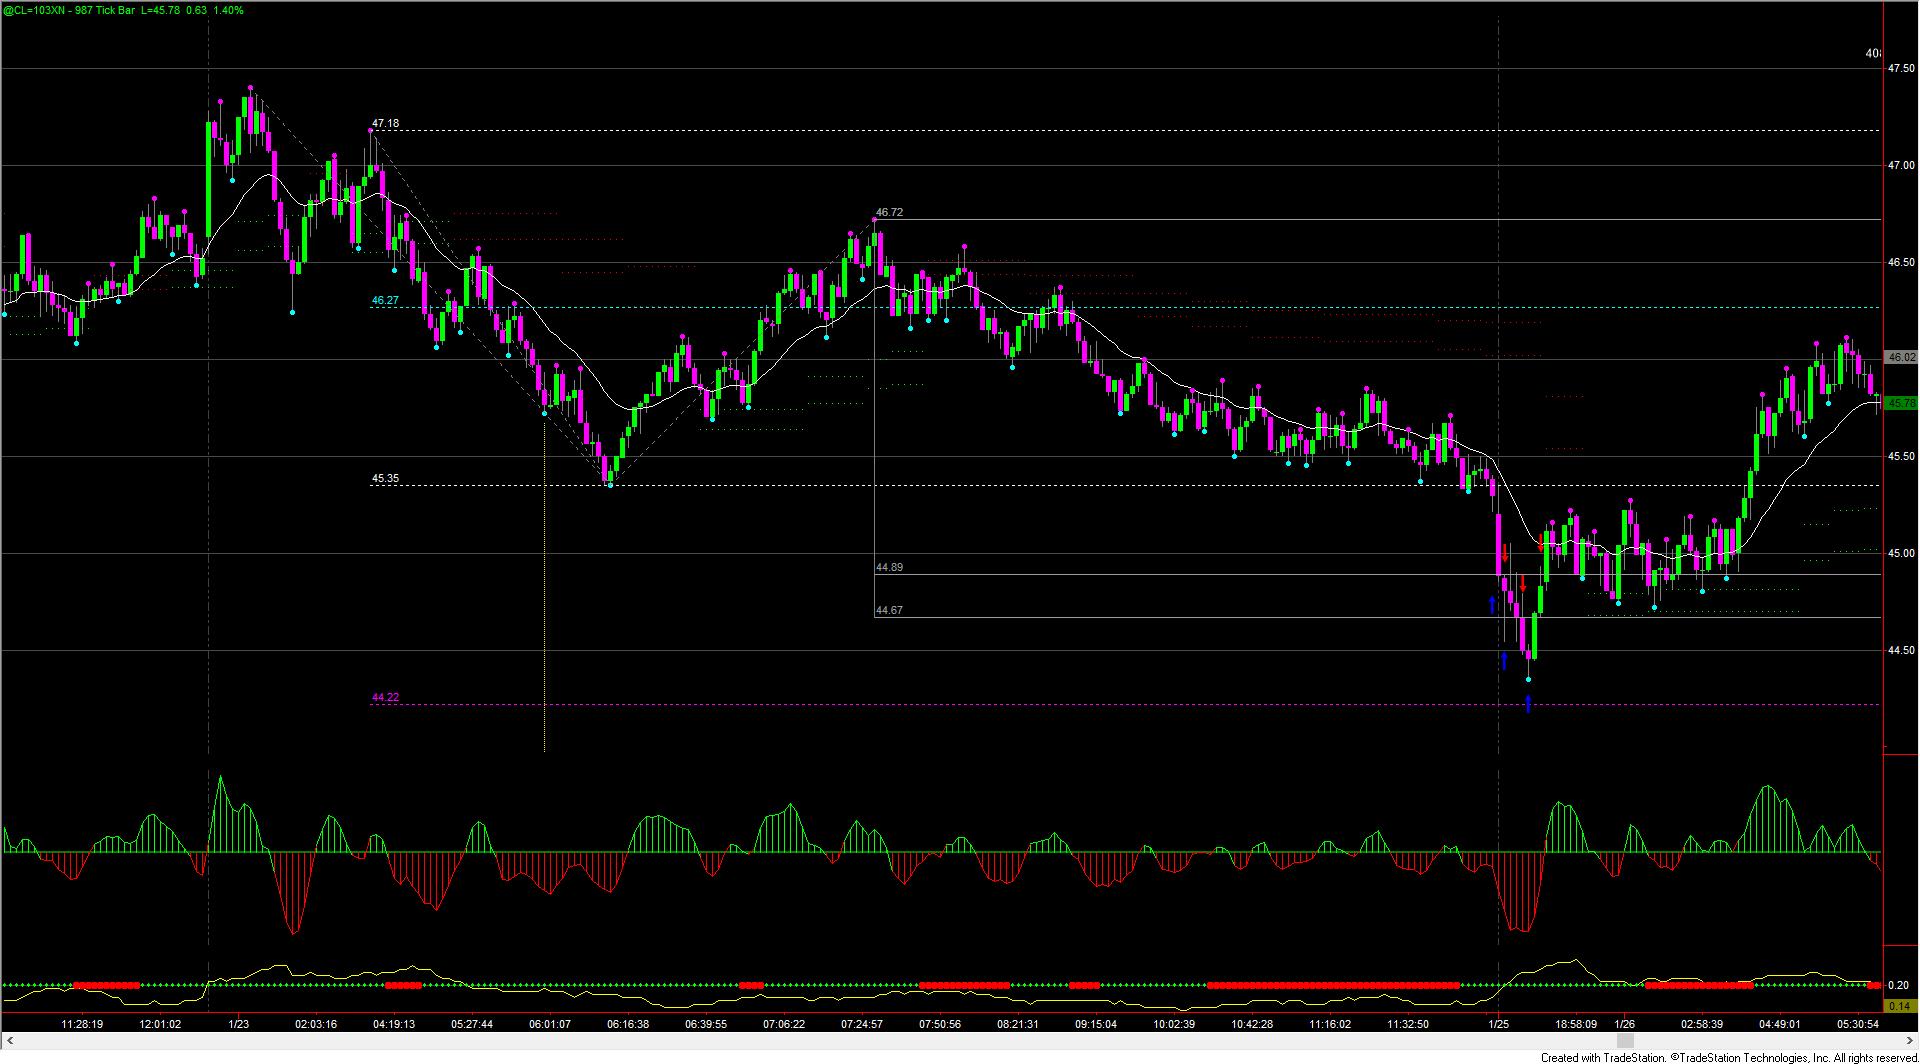Select the 07:50:56 time axis label
Image resolution: width=1920 pixels, height=1064 pixels.
tap(940, 1024)
